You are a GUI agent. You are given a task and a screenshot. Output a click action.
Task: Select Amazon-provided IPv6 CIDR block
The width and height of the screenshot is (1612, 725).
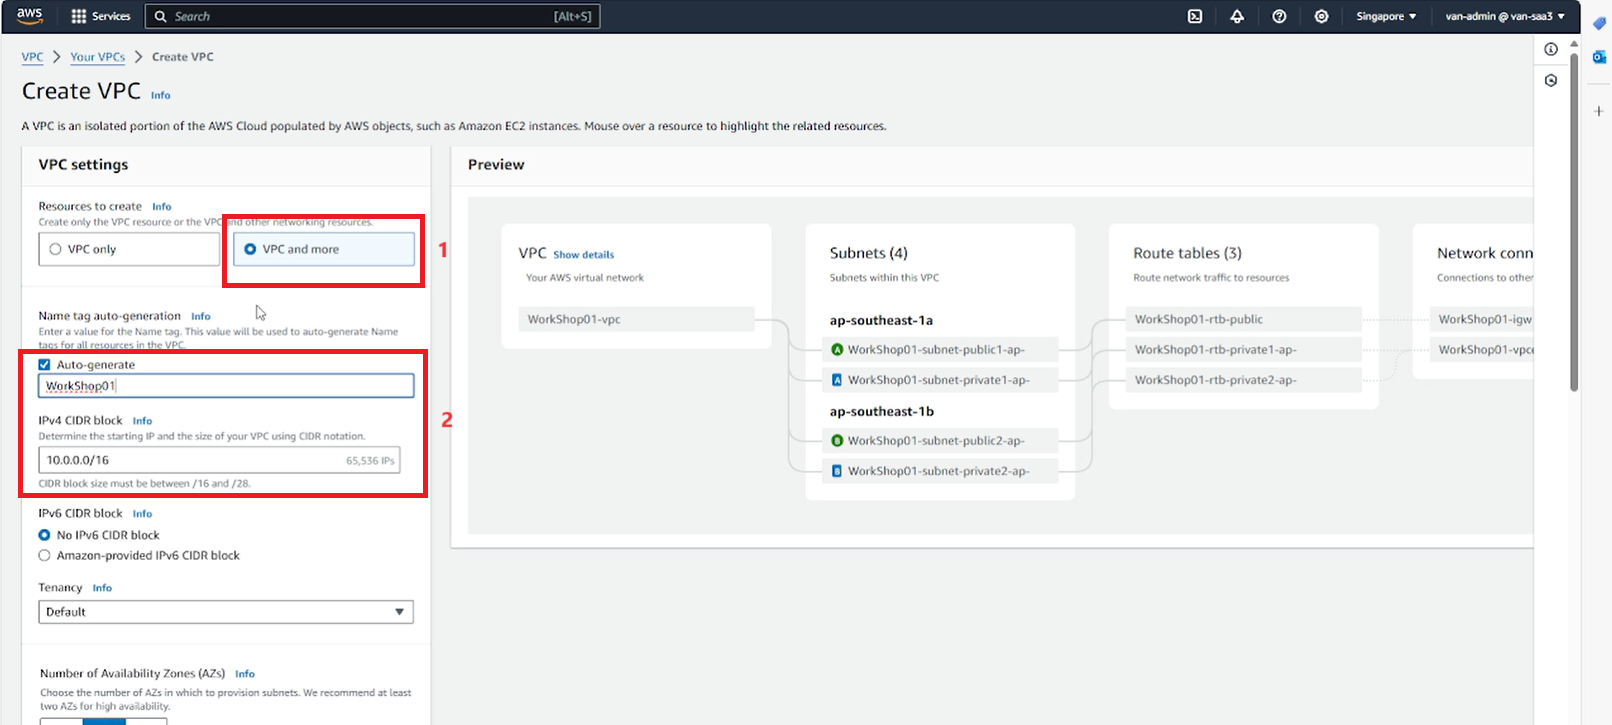pyautogui.click(x=44, y=555)
